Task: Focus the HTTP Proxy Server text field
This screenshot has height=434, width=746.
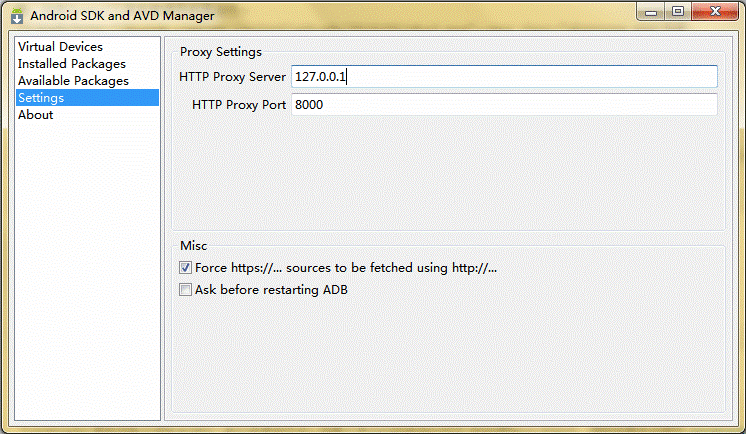Action: coord(504,77)
